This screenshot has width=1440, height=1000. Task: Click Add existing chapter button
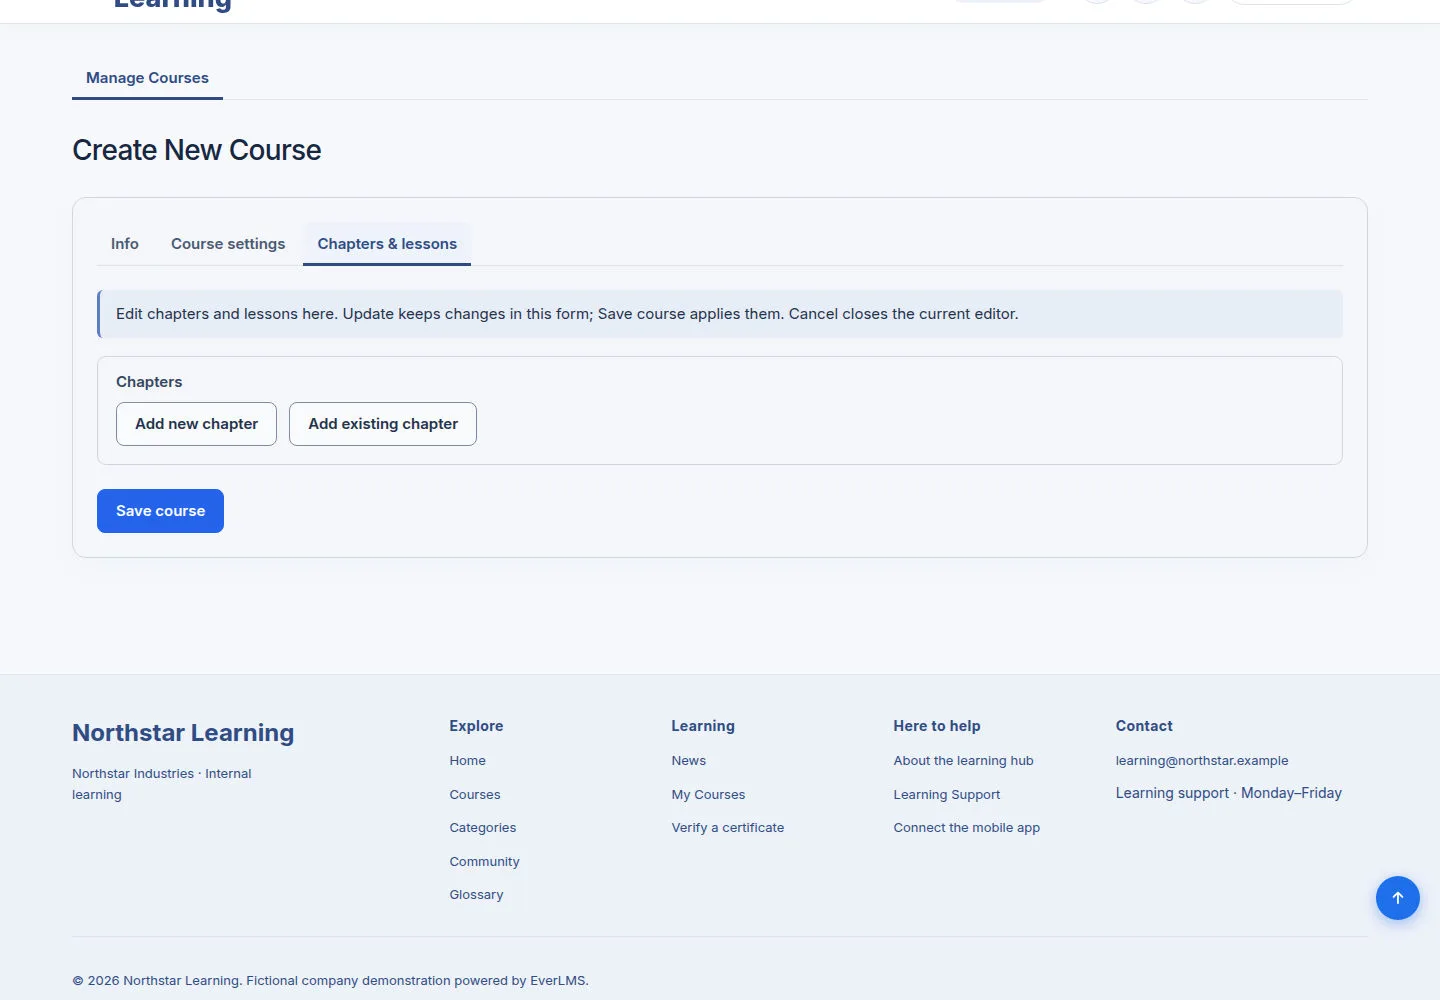pyautogui.click(x=383, y=424)
